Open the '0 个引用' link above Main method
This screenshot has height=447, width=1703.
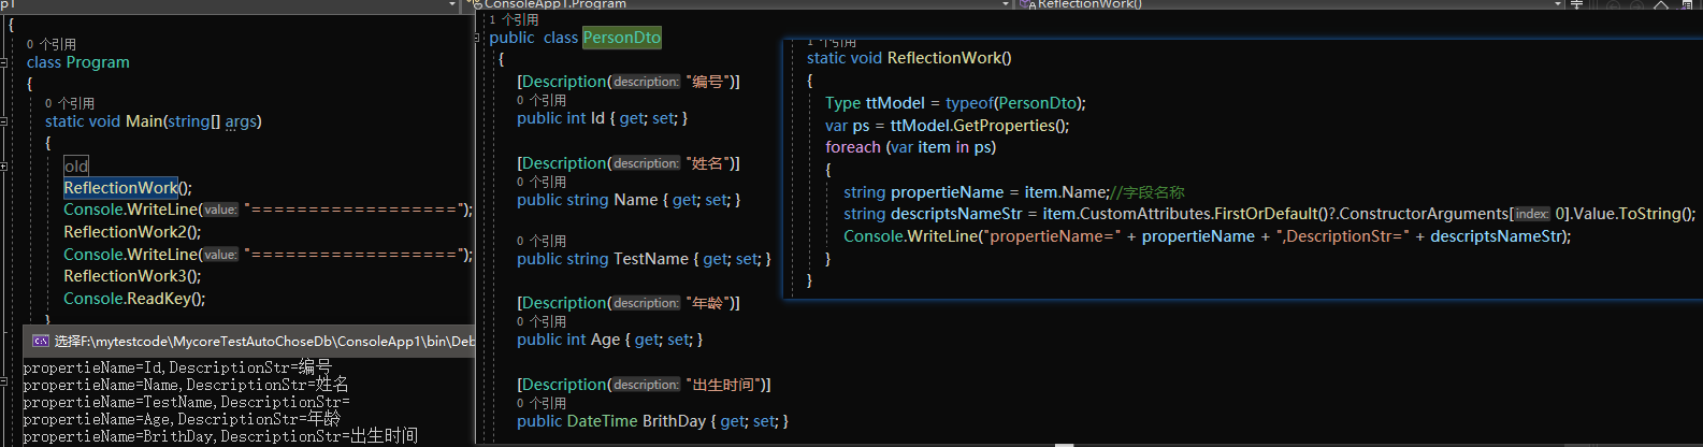pos(70,103)
